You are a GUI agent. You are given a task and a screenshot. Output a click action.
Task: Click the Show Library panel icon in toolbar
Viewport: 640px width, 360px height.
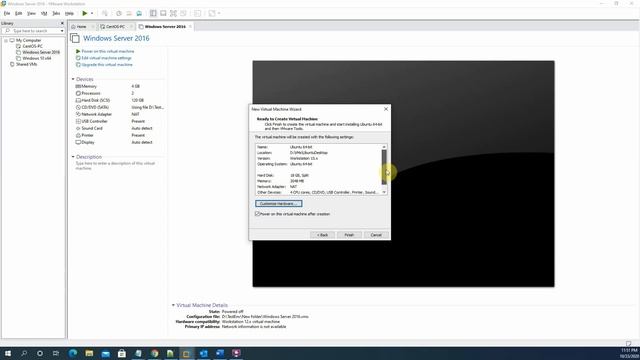tap(153, 13)
